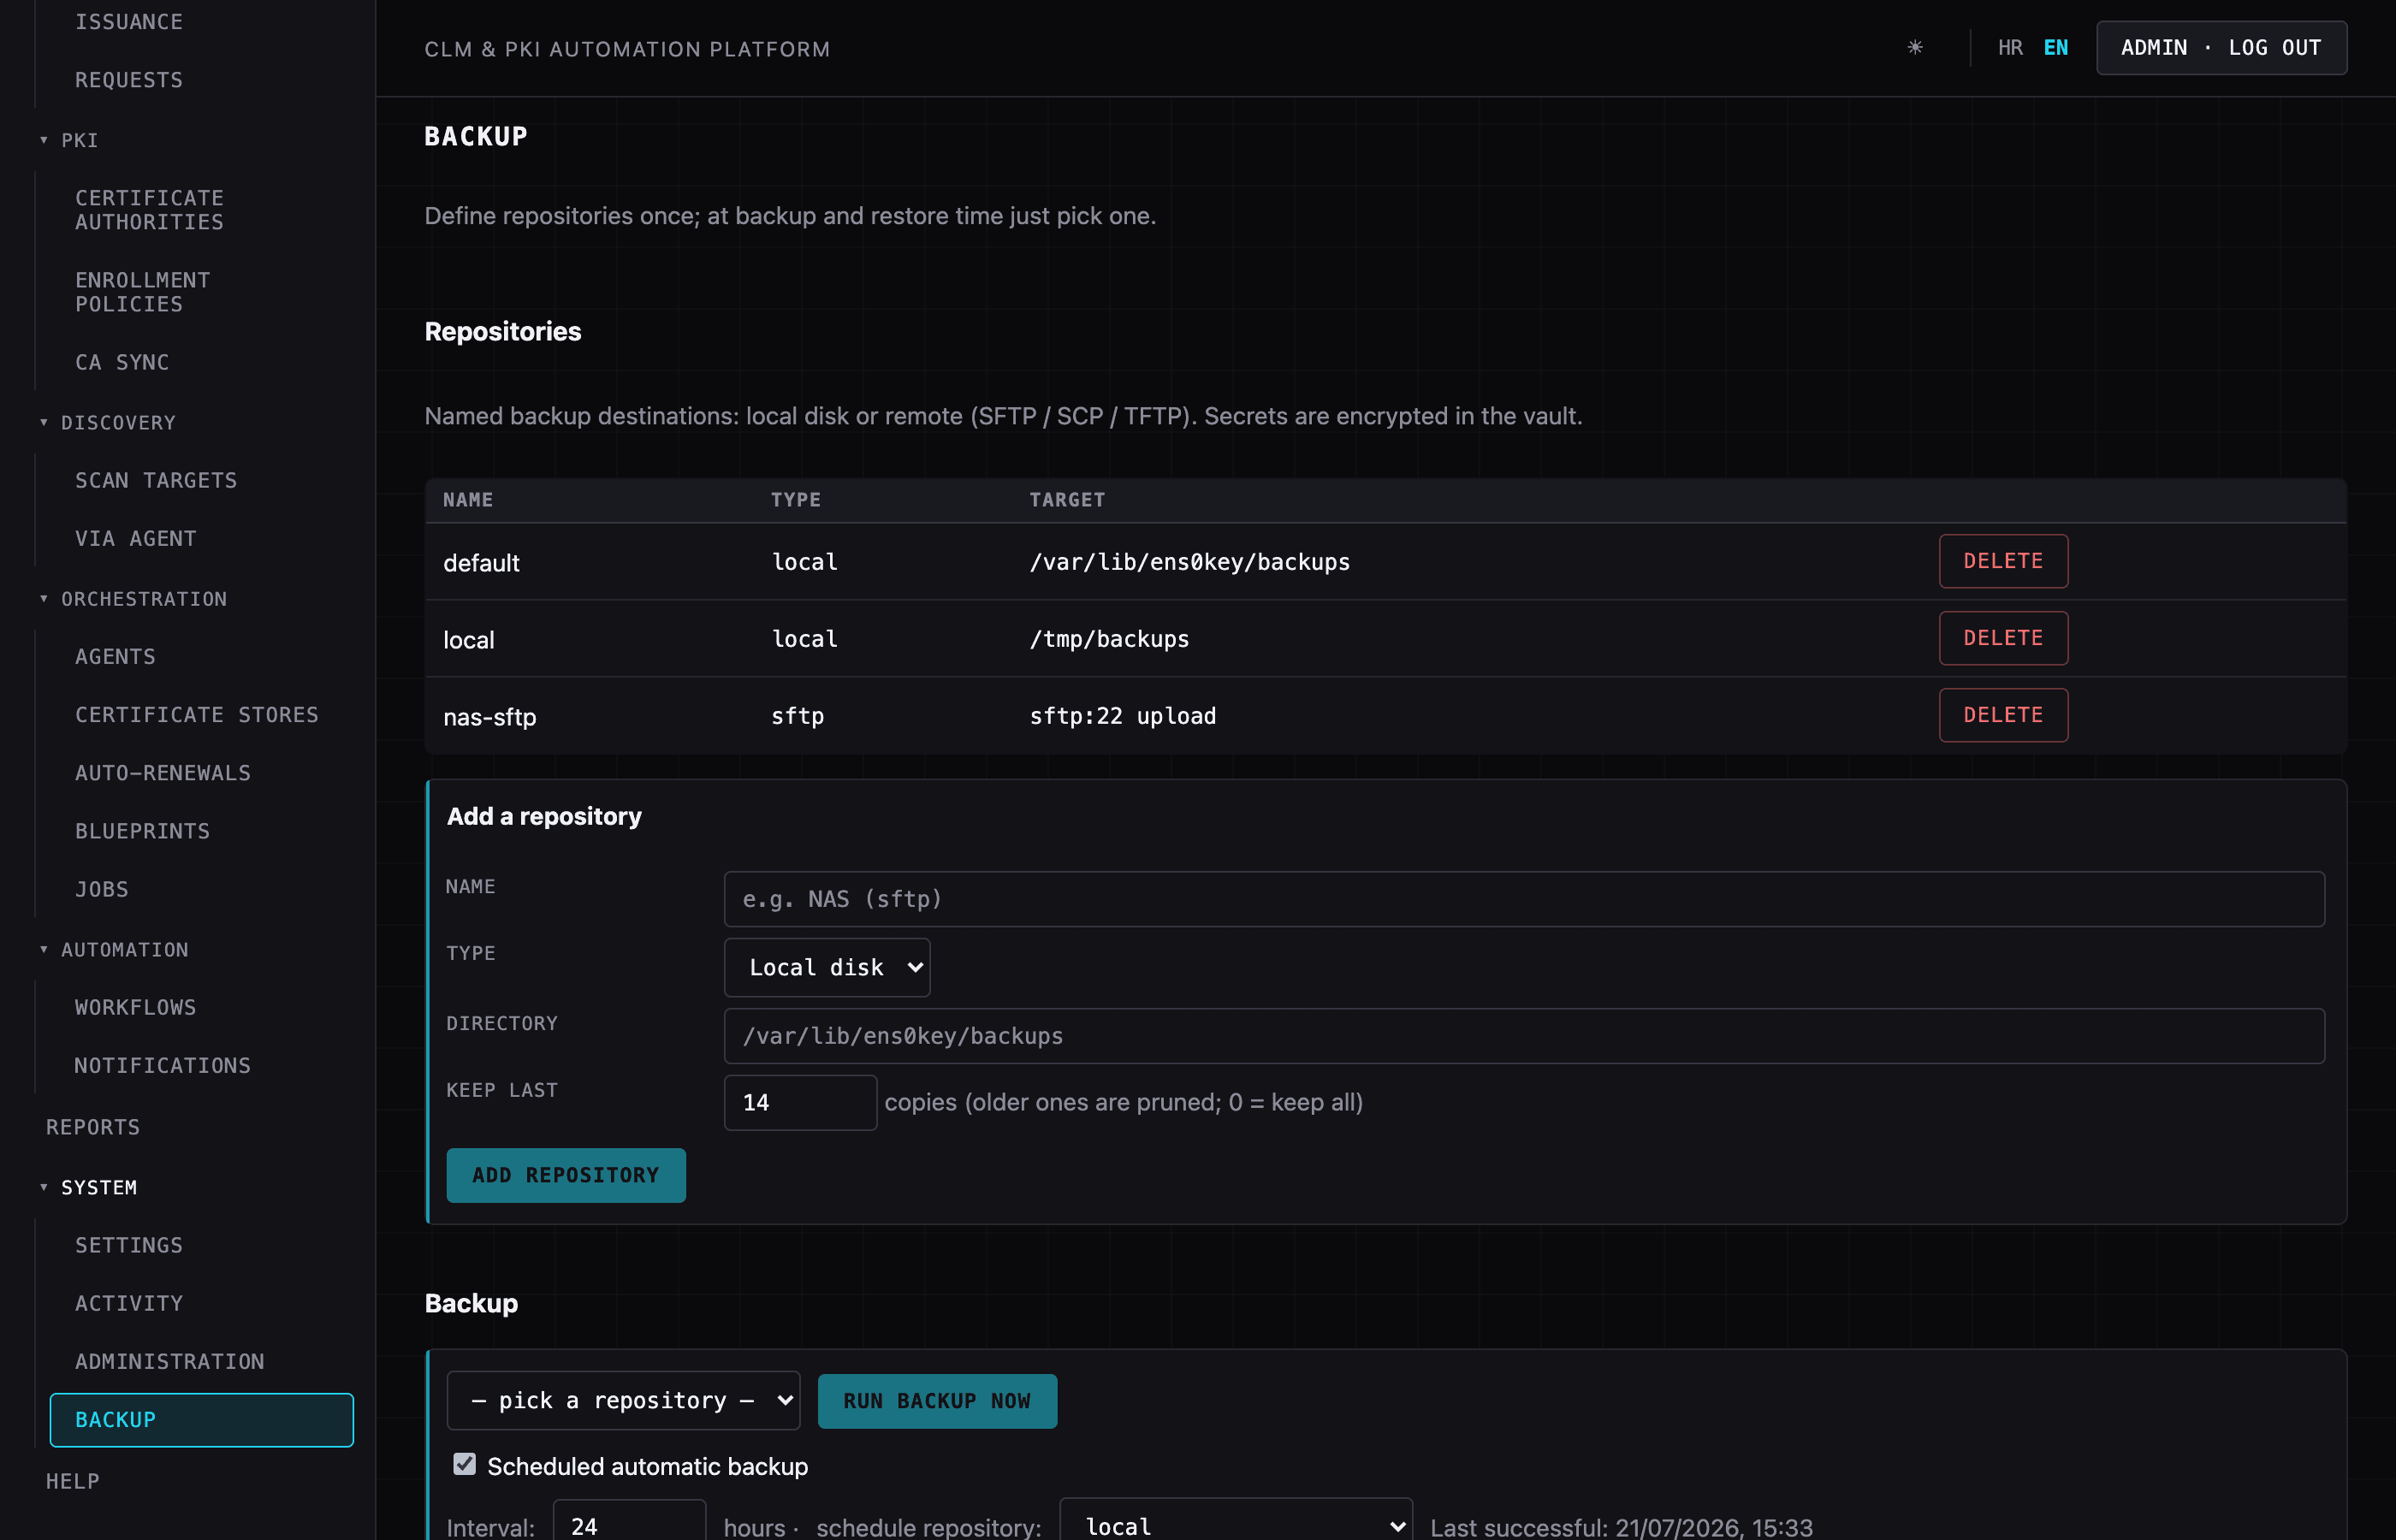Open Enrollment Policies page
2396x1540 pixels.
click(x=143, y=292)
